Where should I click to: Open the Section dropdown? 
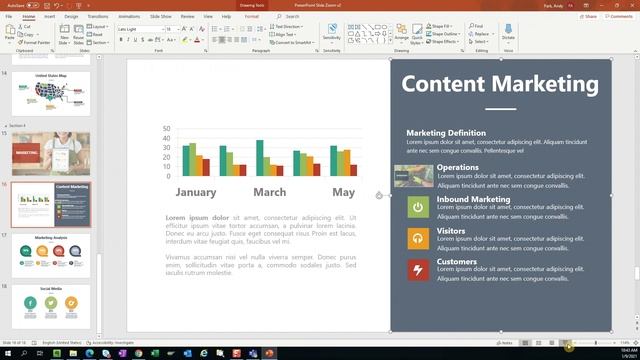click(x=98, y=42)
